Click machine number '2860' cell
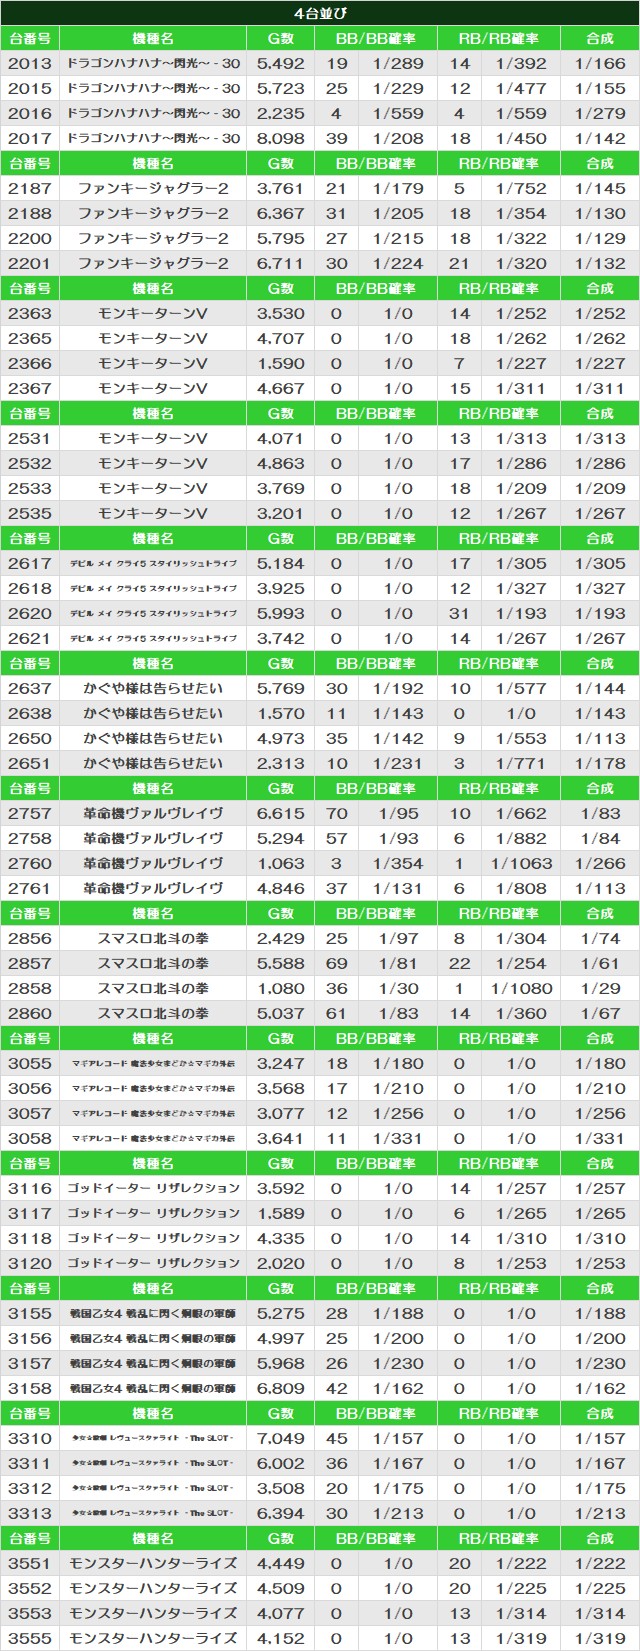The height and width of the screenshot is (1651, 640). coord(30,1013)
